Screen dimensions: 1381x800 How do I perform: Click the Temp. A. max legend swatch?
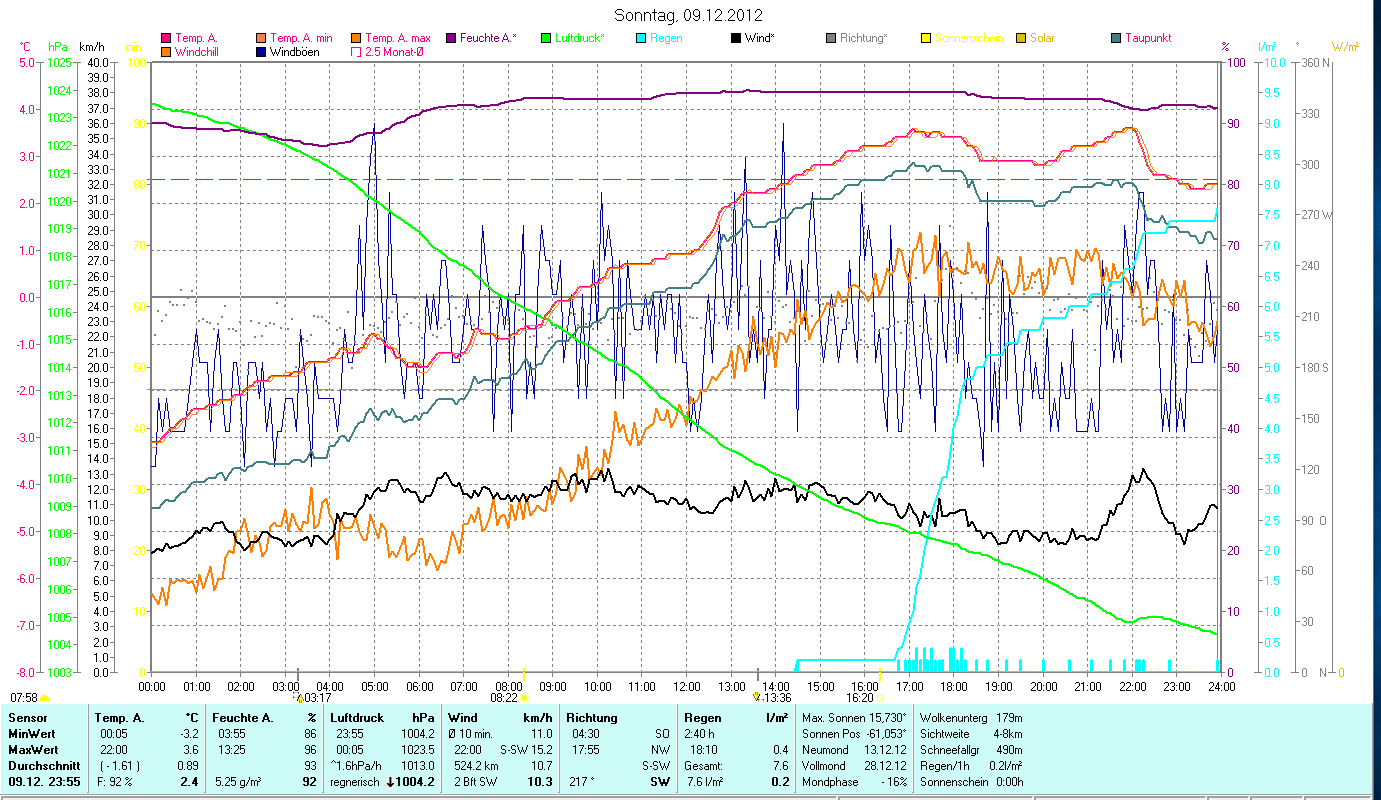[x=354, y=38]
